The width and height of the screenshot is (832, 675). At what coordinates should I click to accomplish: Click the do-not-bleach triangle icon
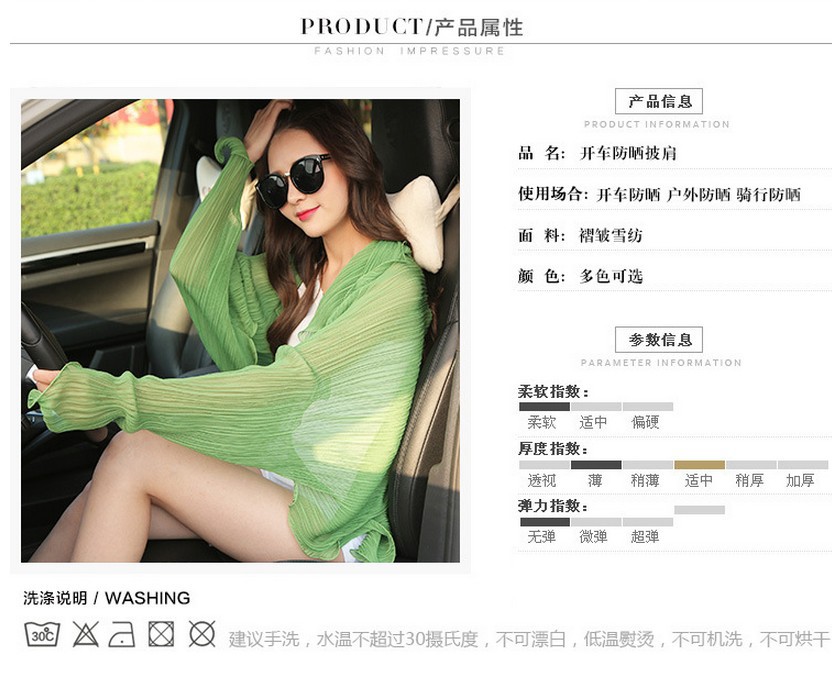85,634
